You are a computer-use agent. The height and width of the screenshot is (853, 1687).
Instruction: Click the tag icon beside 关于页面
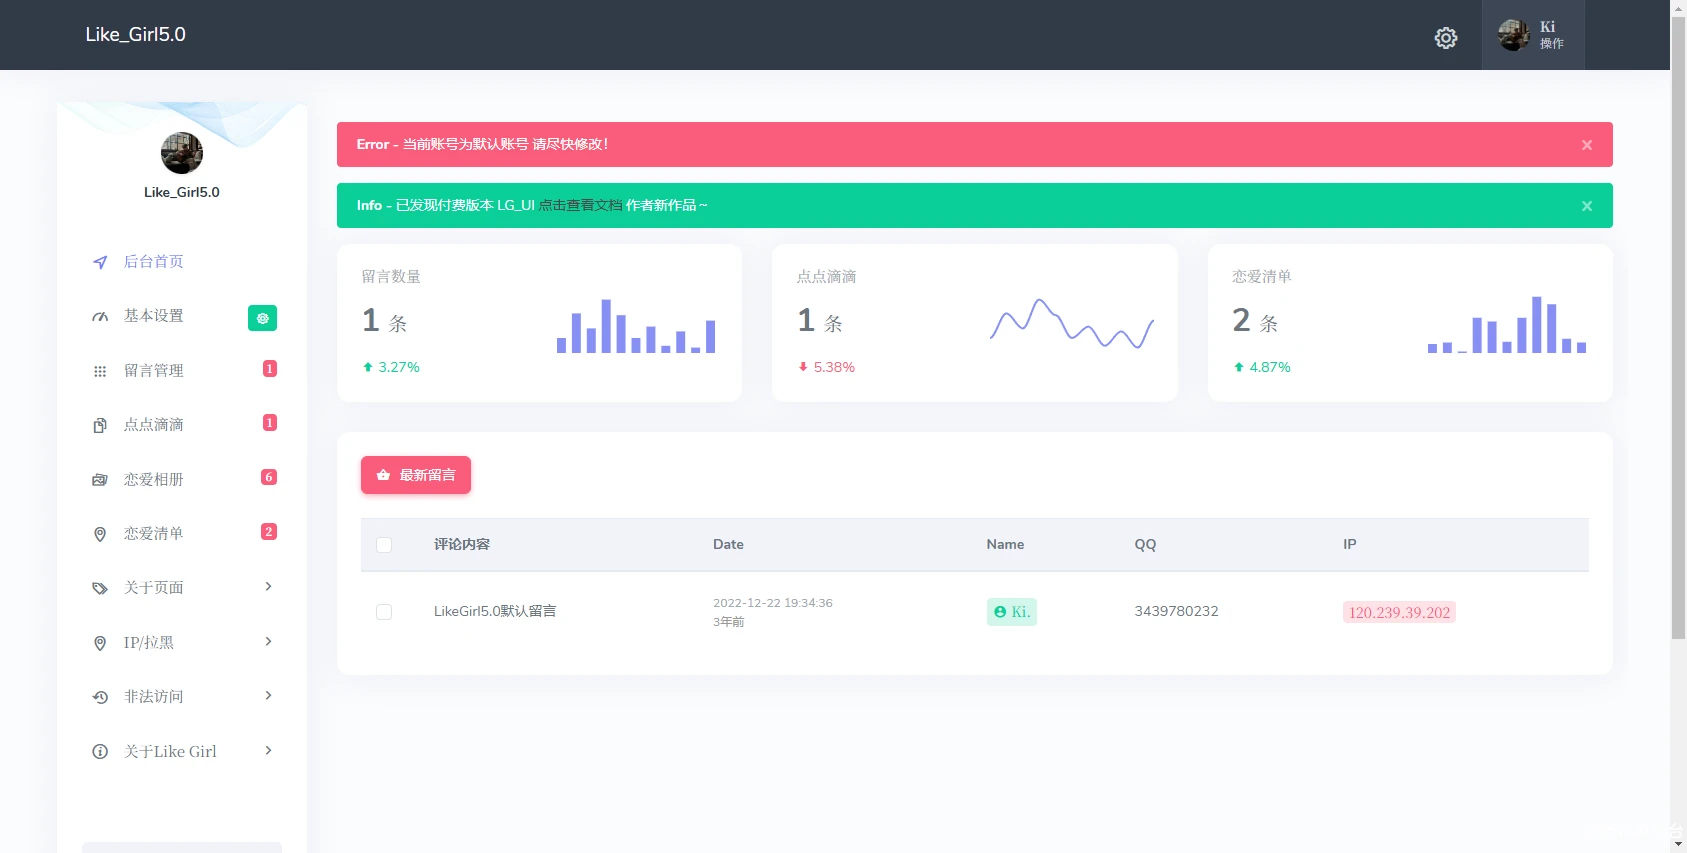coord(100,588)
